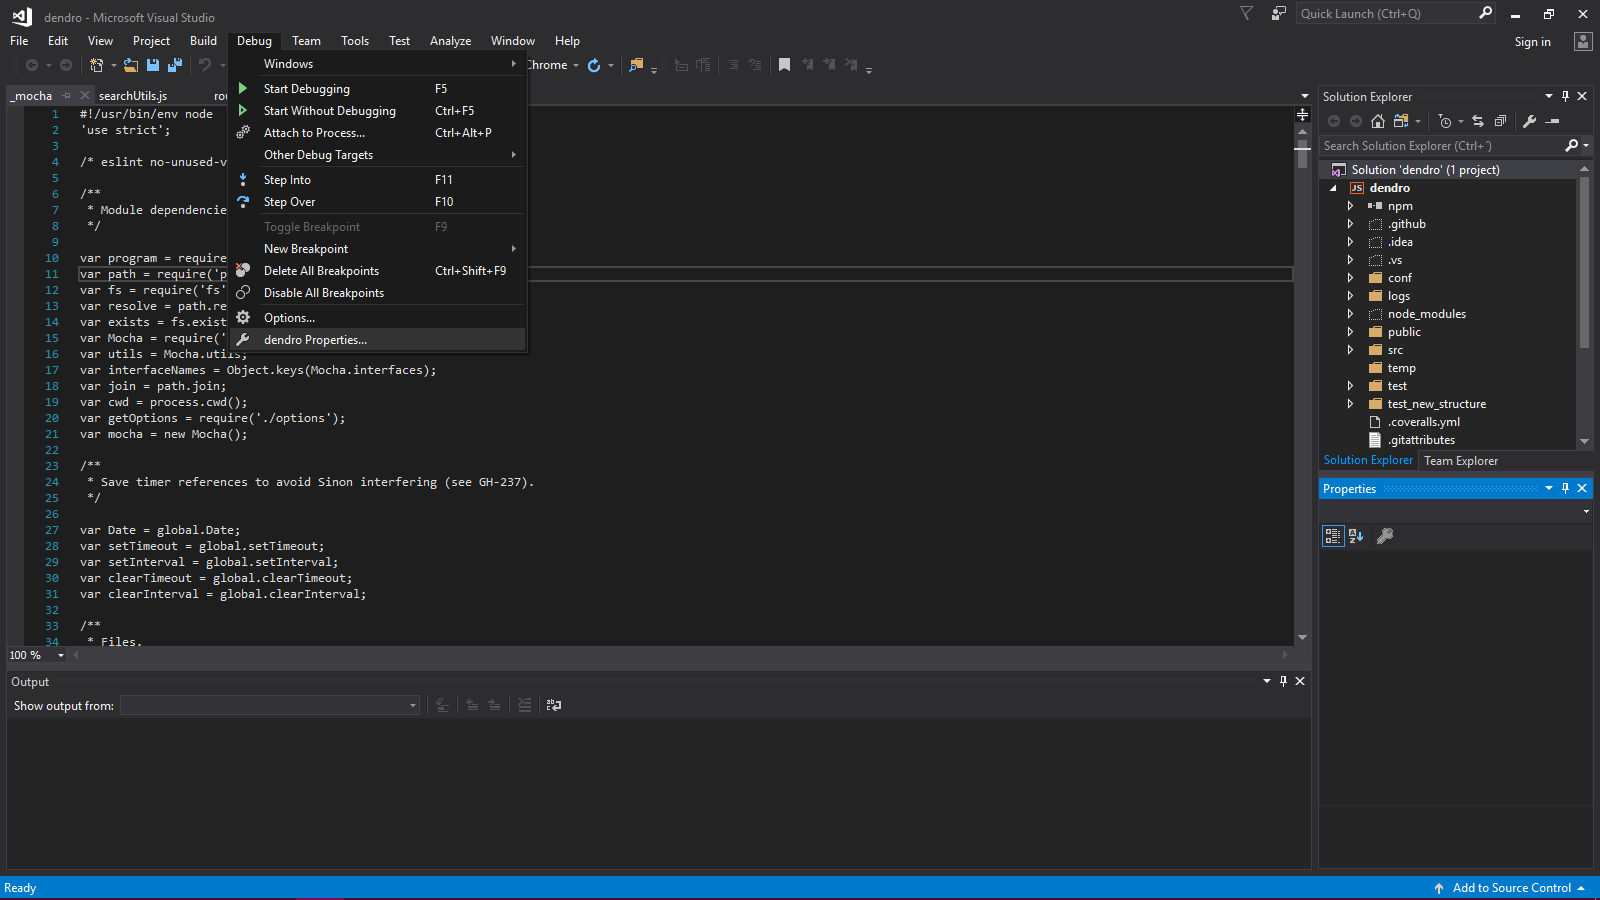Click the Refresh browser icon next to Chrome

point(594,65)
